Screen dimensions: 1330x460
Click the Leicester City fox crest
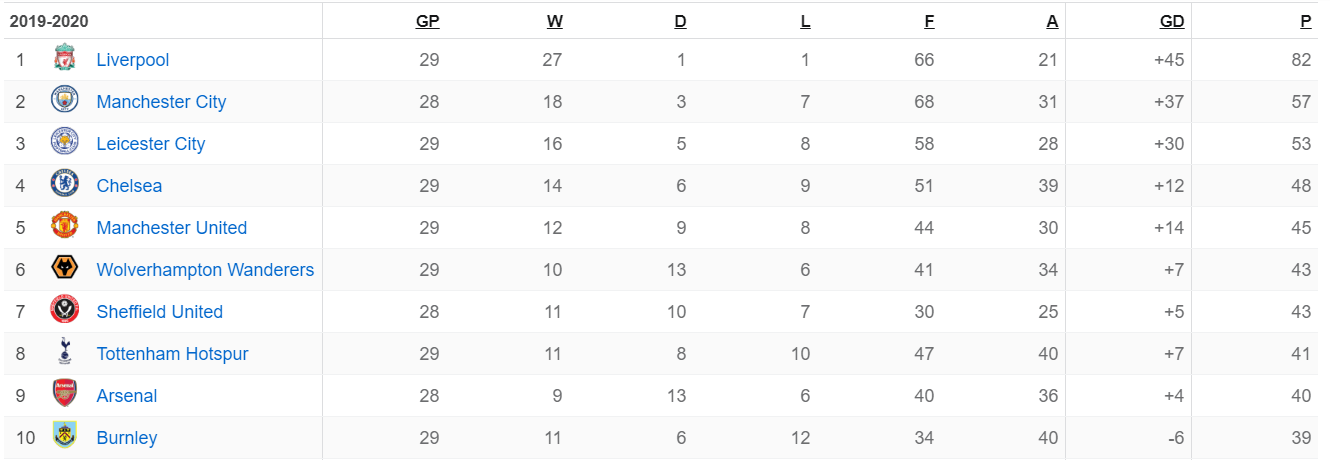(65, 143)
